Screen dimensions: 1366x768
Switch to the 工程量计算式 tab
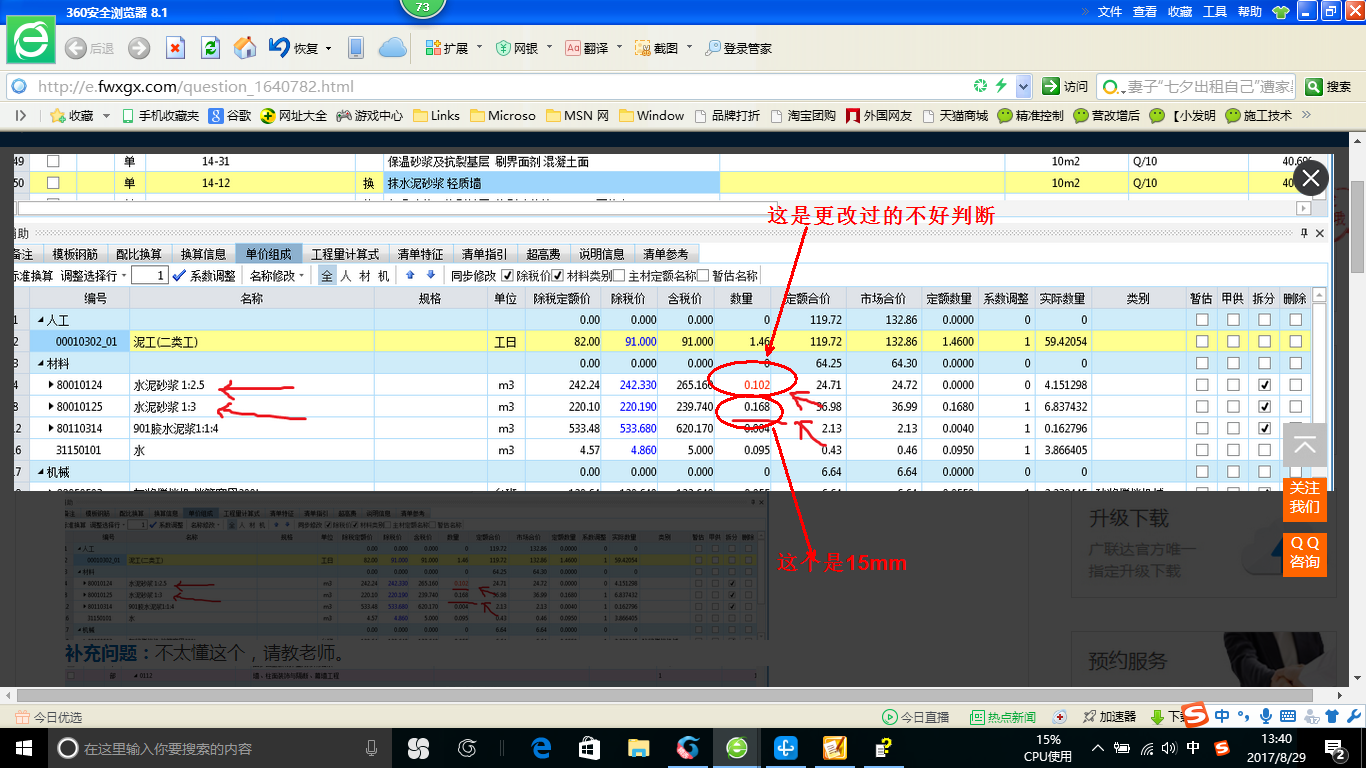(345, 254)
